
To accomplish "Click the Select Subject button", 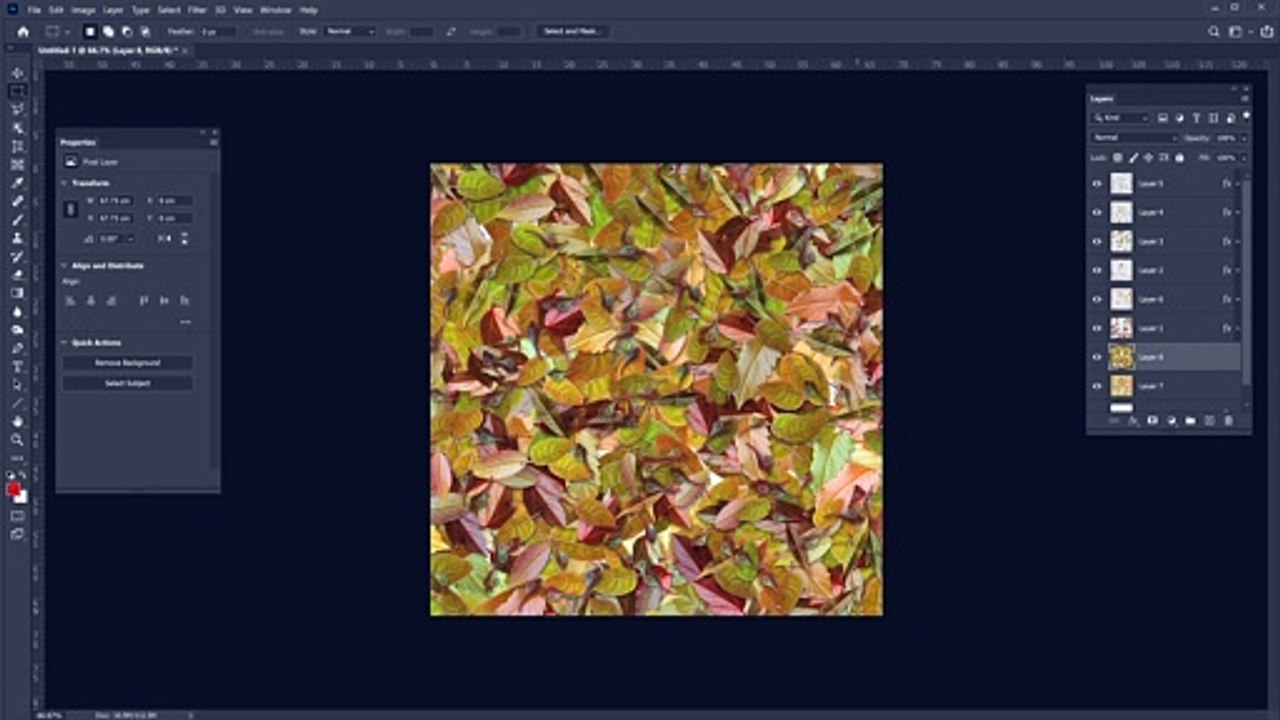I will [128, 383].
